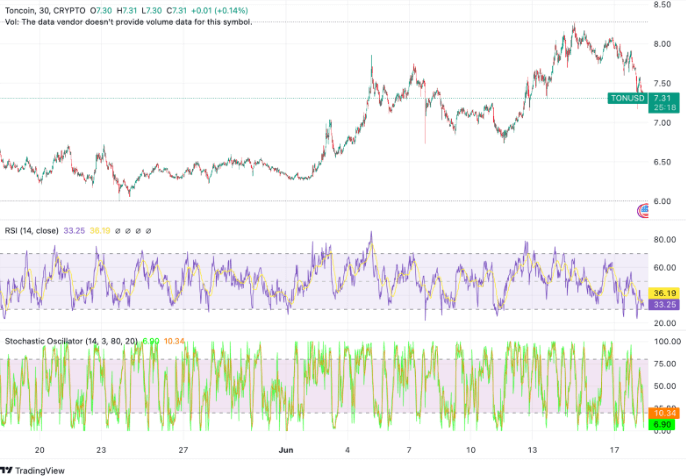686x476 pixels.
Task: Open the Stochastic Oscillator (14, 3, 80, 20) legend
Action: [71, 341]
